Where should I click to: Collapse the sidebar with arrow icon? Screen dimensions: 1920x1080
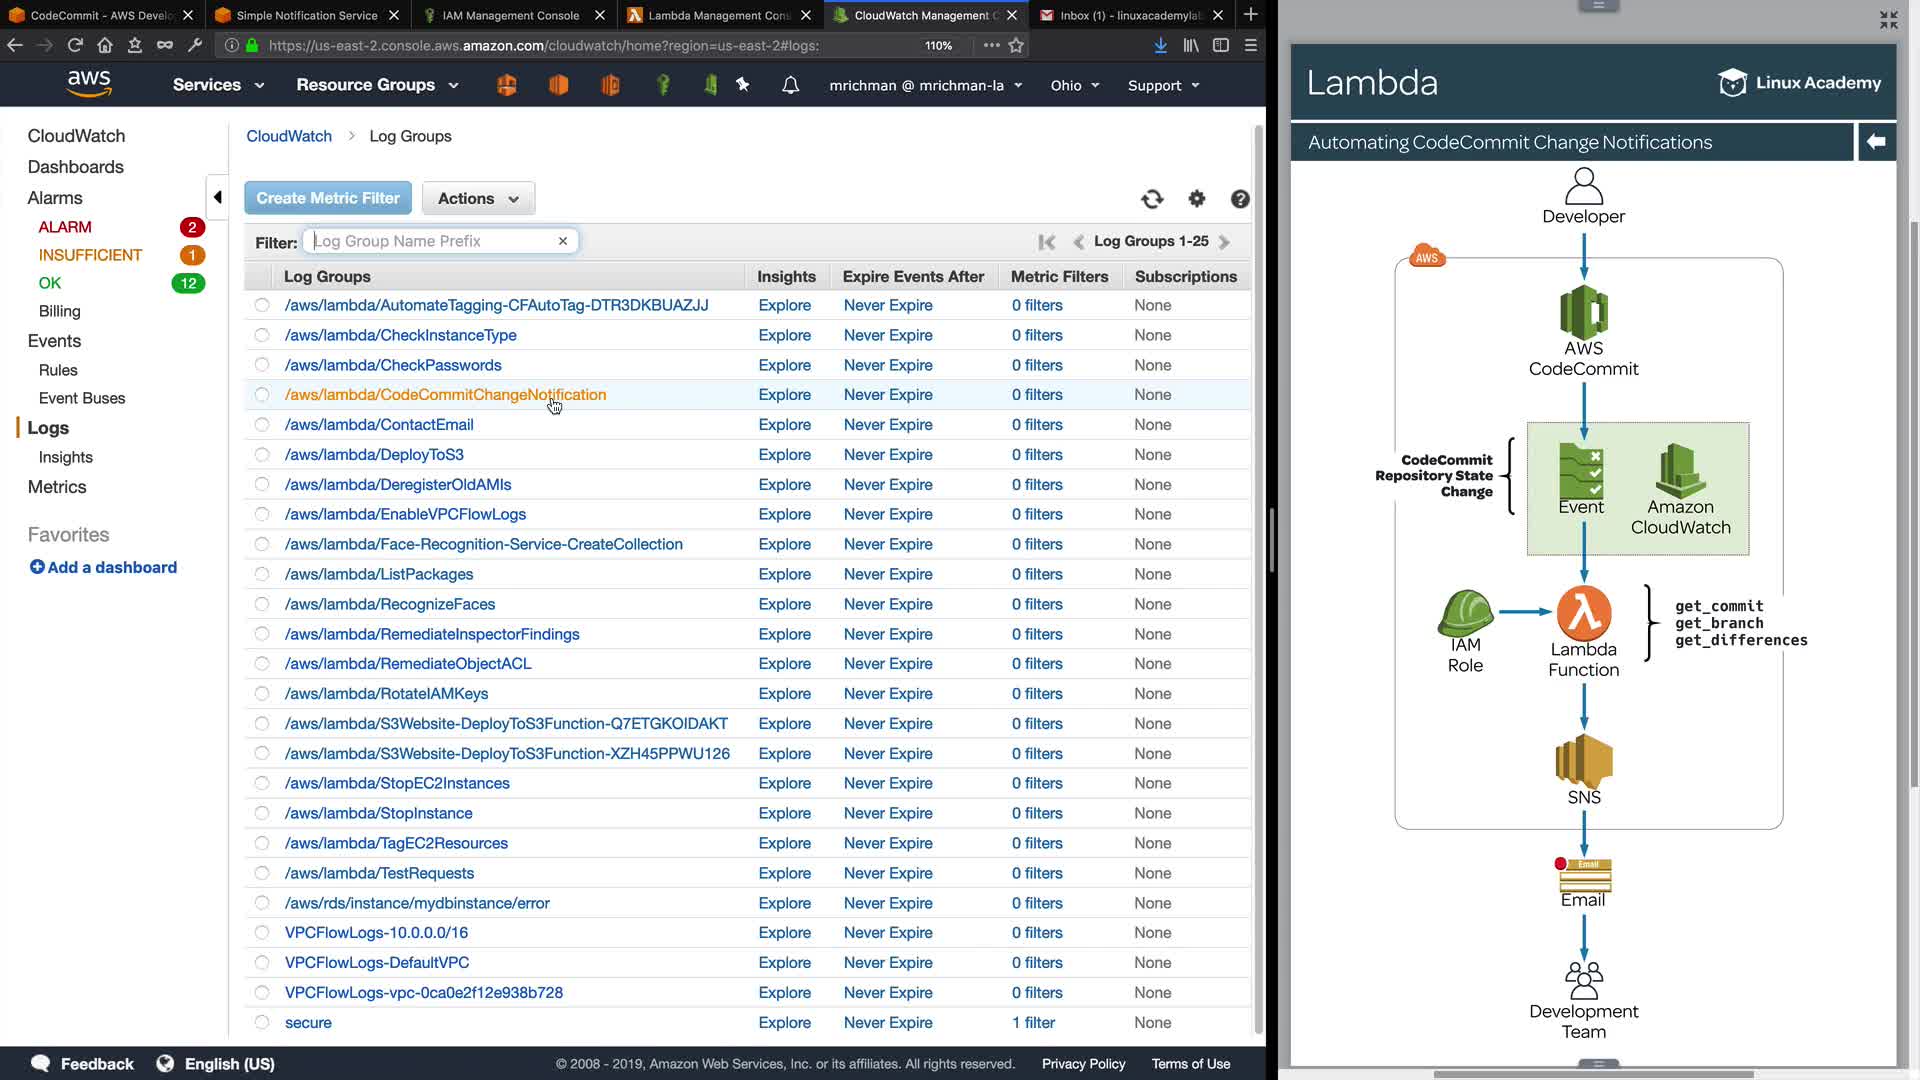(x=217, y=197)
